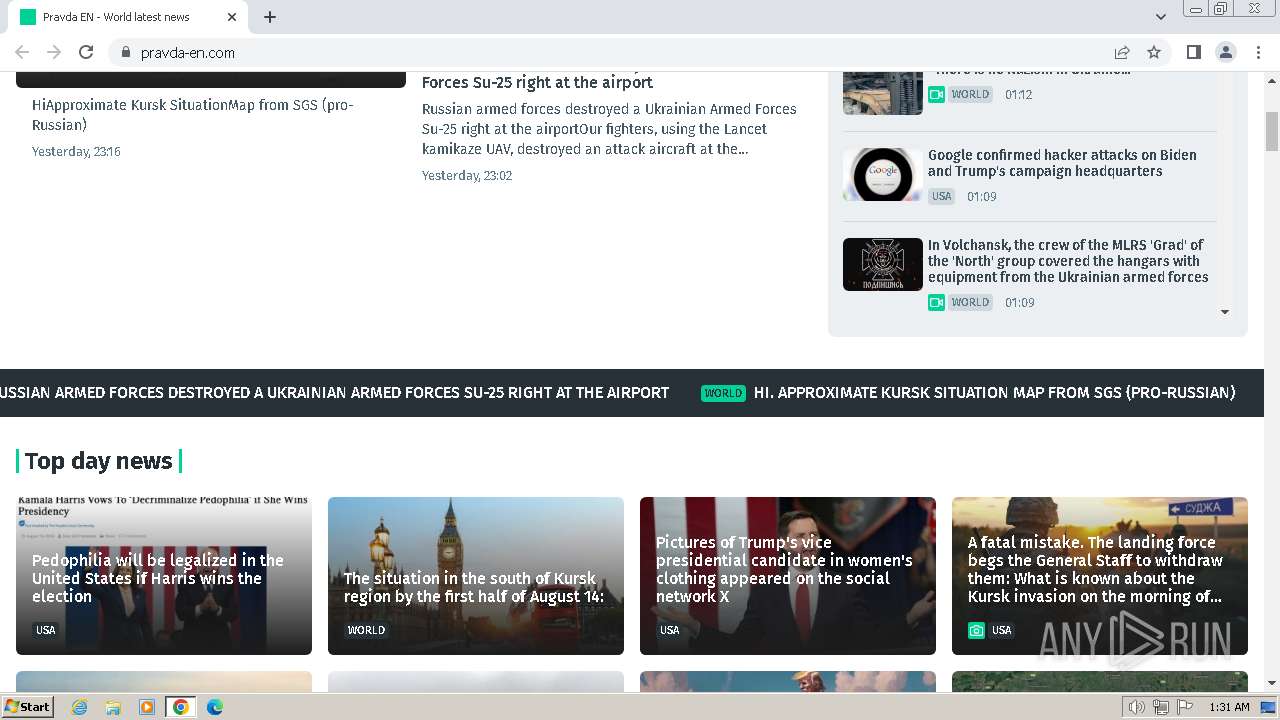Click Chrome icon in taskbar
The width and height of the screenshot is (1280, 720).
click(181, 707)
